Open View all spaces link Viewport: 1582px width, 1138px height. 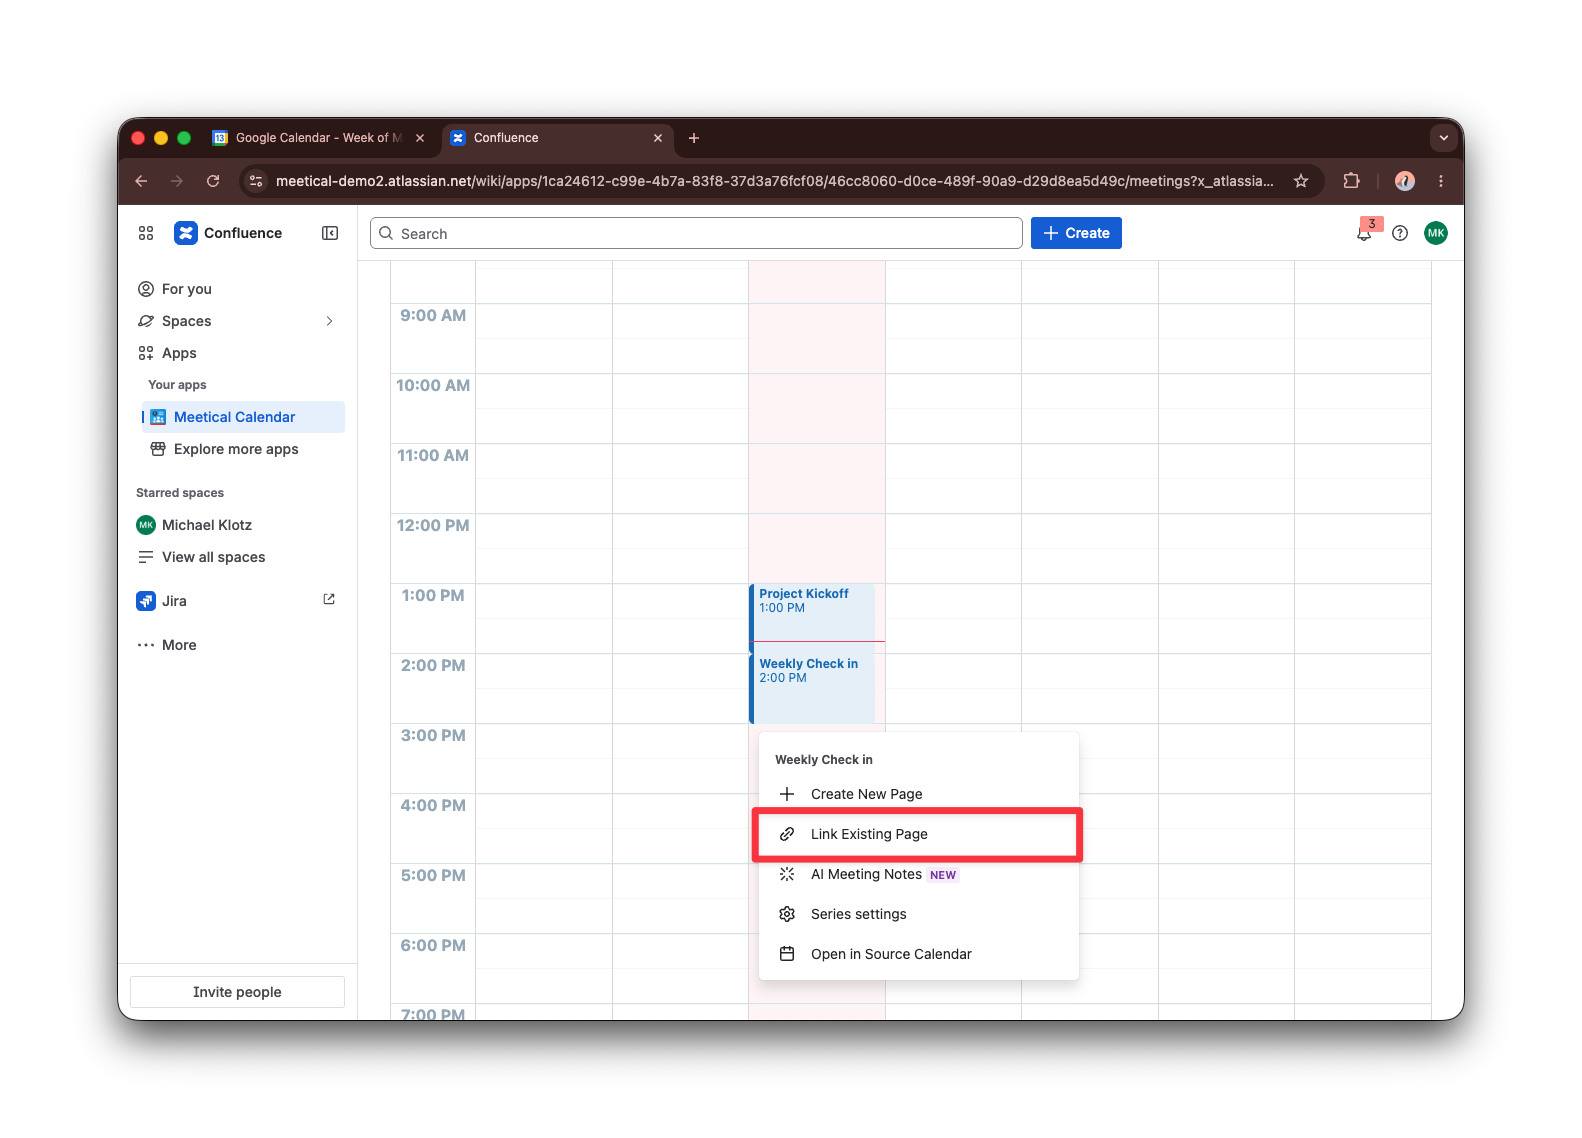214,557
